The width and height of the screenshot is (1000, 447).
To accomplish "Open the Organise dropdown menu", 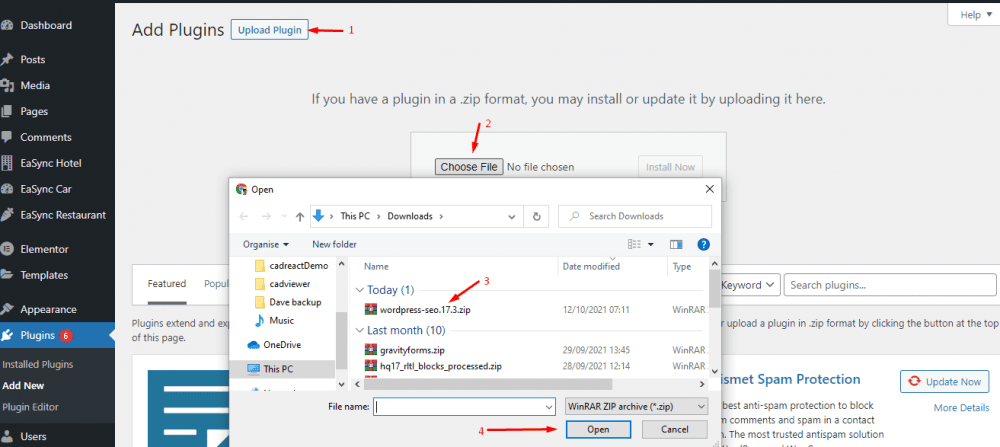I will click(x=266, y=244).
